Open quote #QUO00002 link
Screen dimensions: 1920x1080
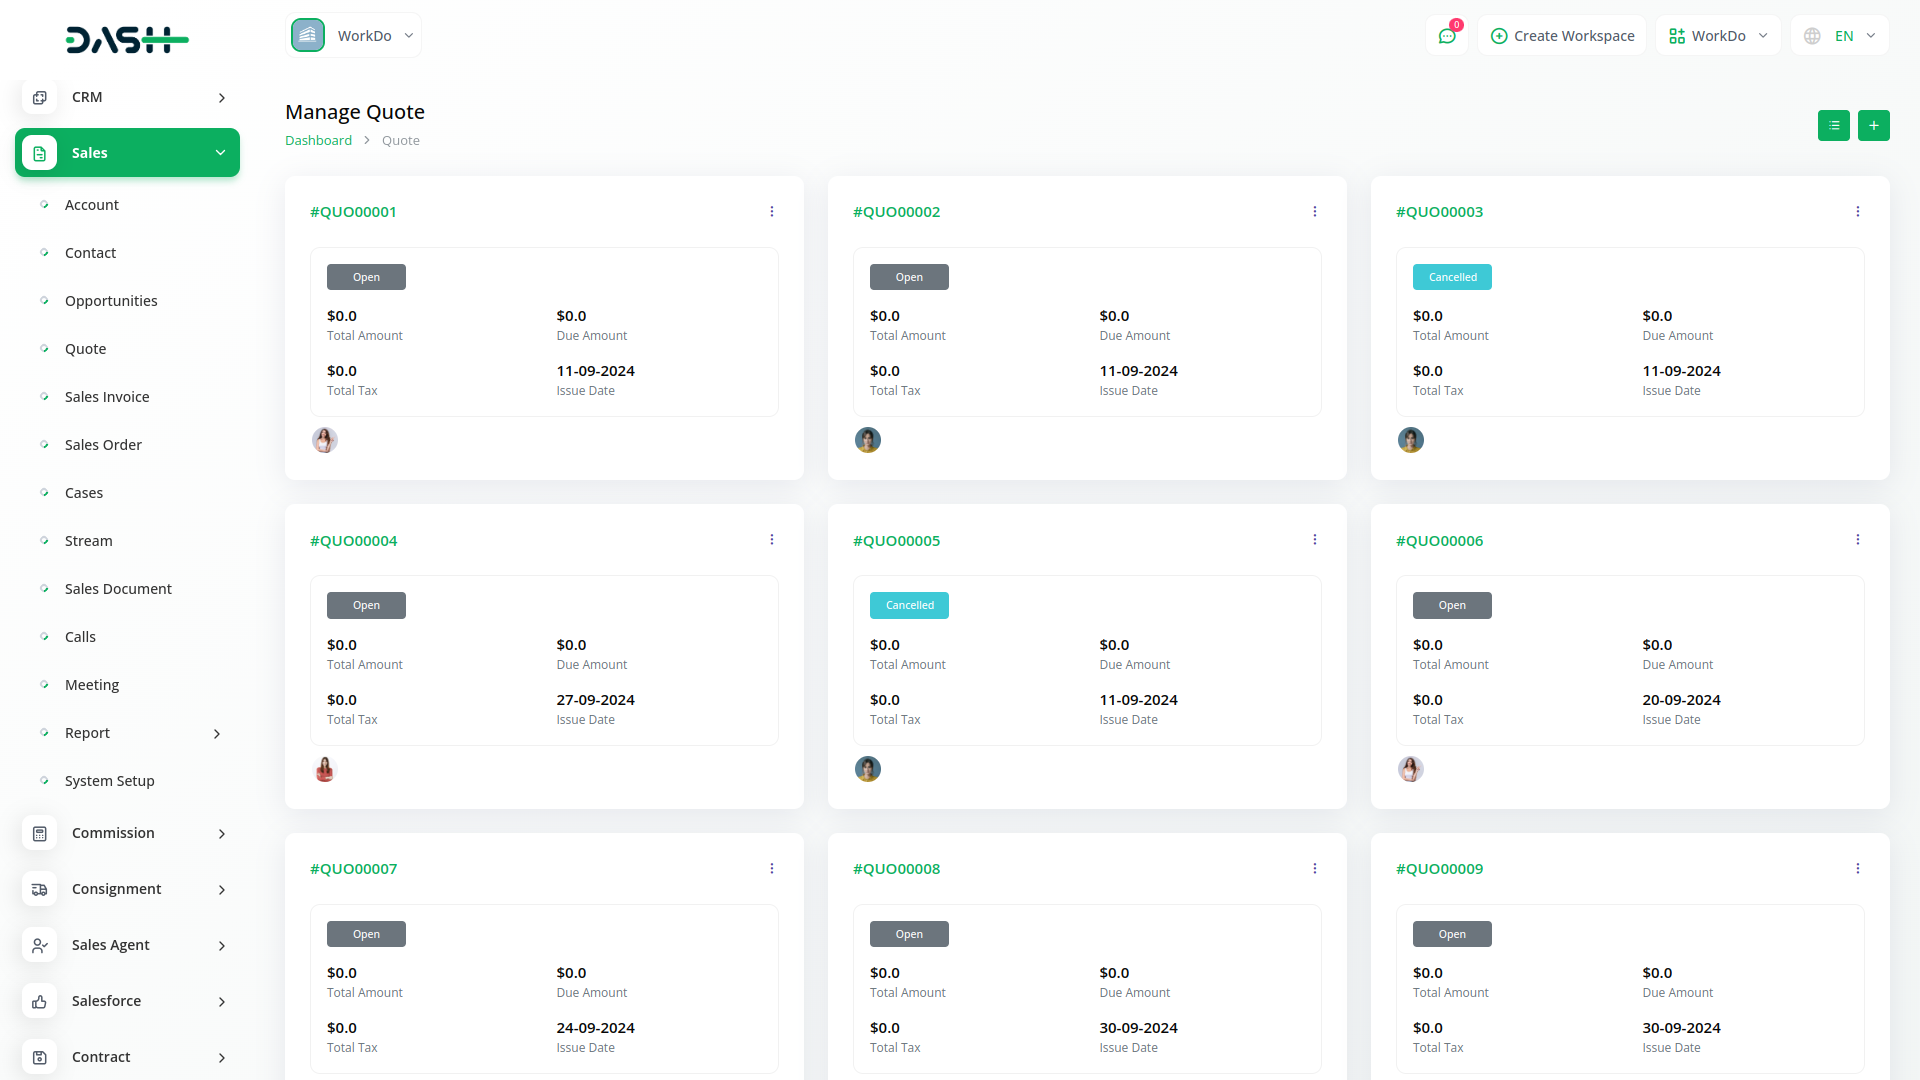(x=896, y=212)
